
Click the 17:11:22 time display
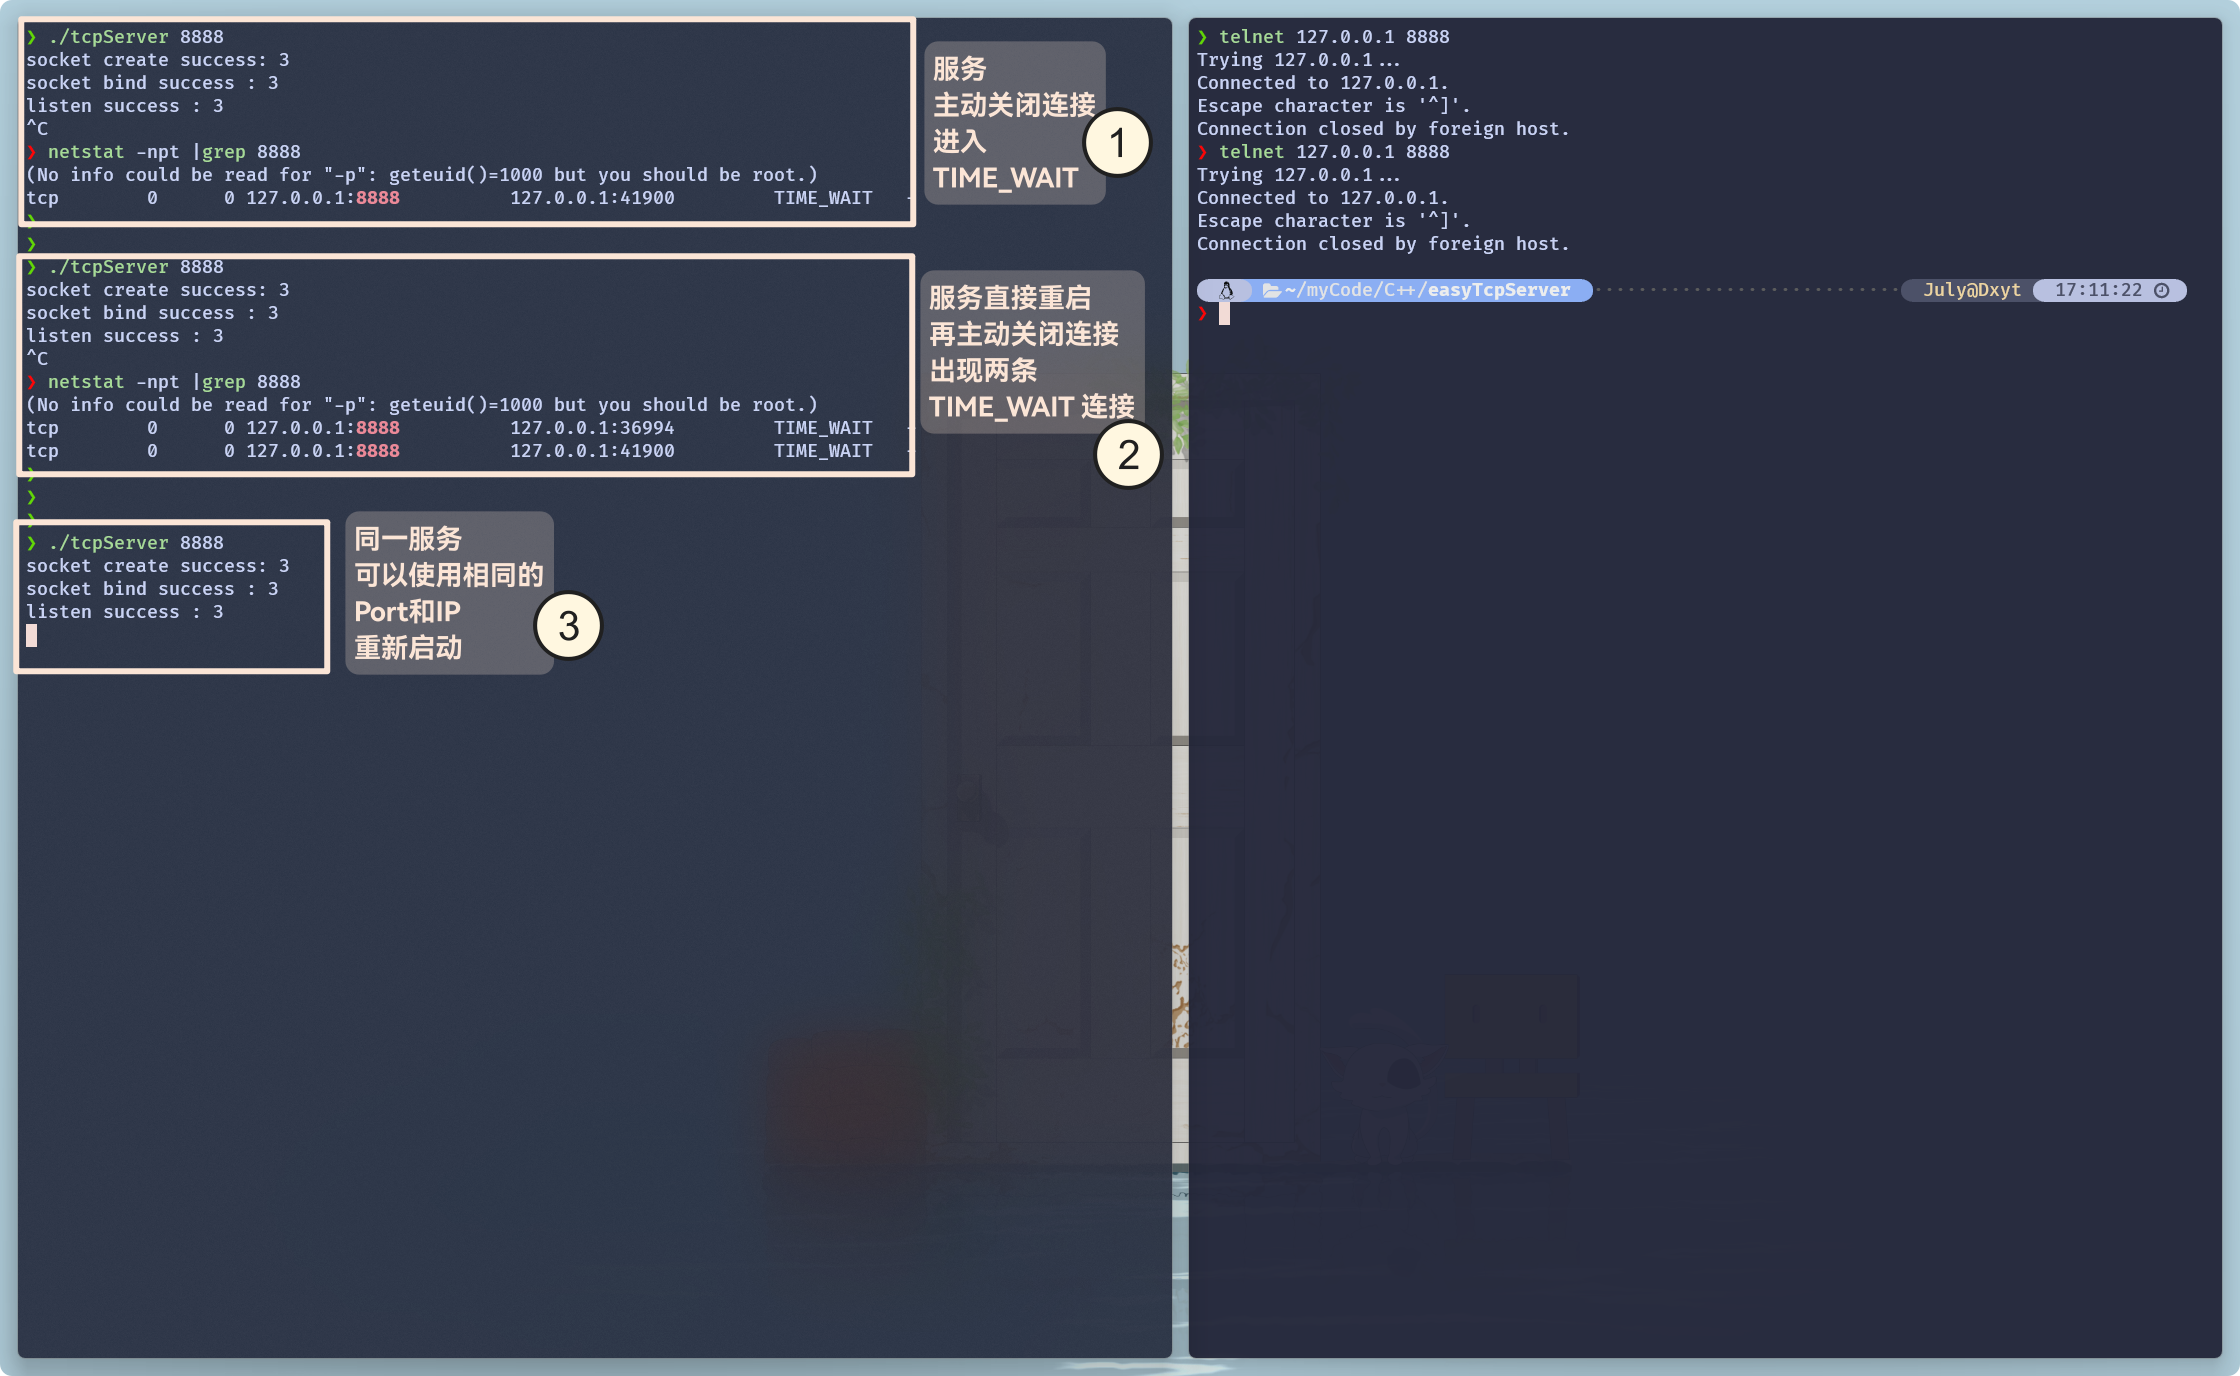(2097, 290)
